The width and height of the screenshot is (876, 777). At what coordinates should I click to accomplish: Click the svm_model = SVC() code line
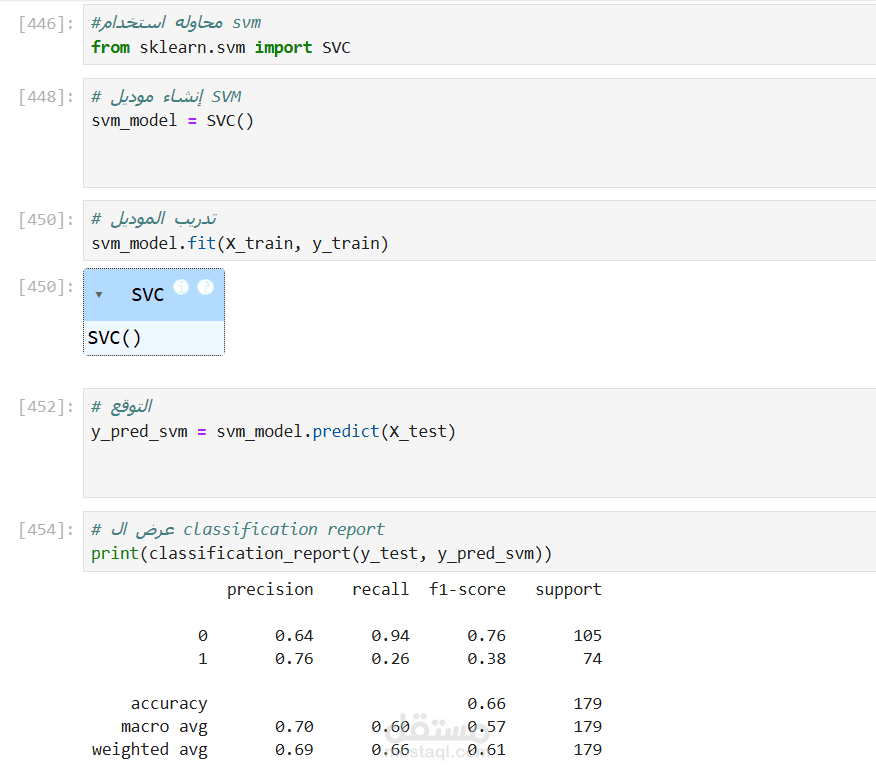click(x=173, y=120)
